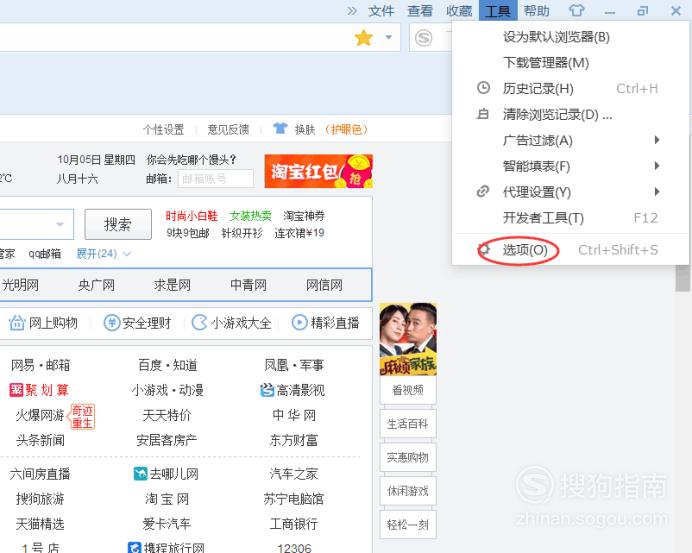Image resolution: width=692 pixels, height=553 pixels.
Task: Open the 工商银行 link
Action: (x=293, y=524)
